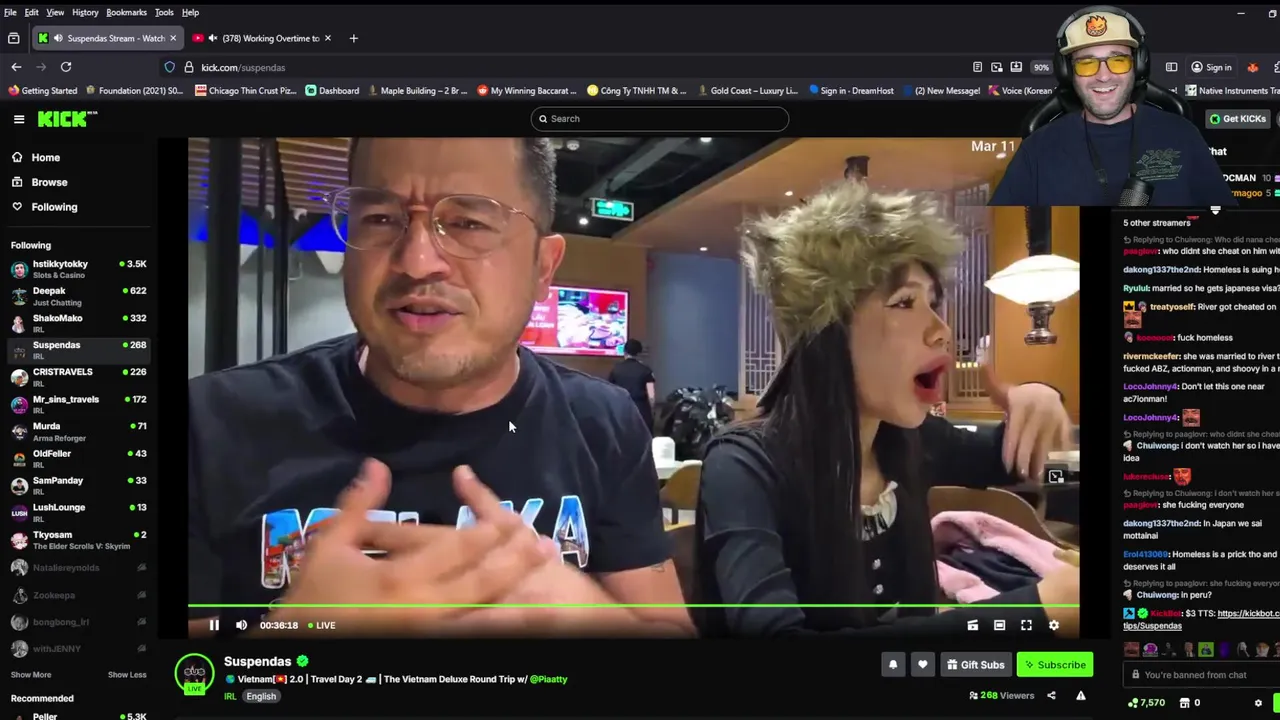
Task: Click the Gift Subs button
Action: tap(976, 664)
